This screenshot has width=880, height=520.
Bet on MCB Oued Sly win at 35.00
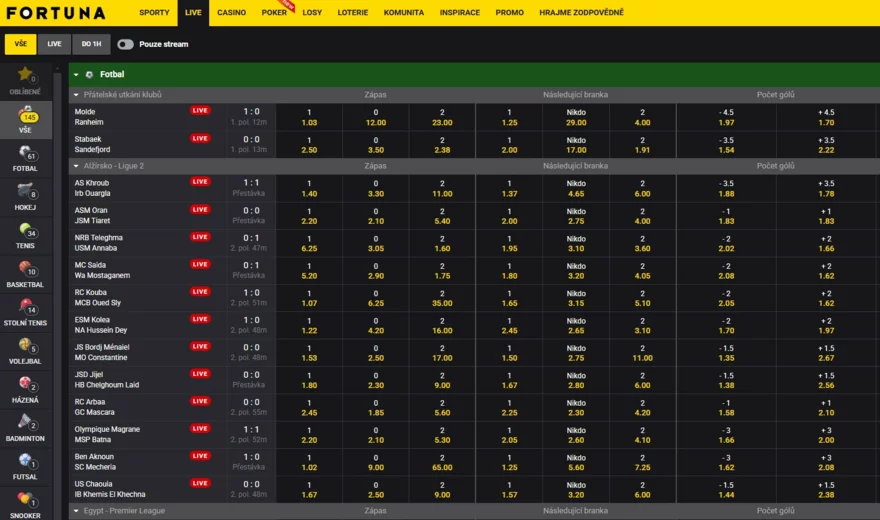pos(442,298)
